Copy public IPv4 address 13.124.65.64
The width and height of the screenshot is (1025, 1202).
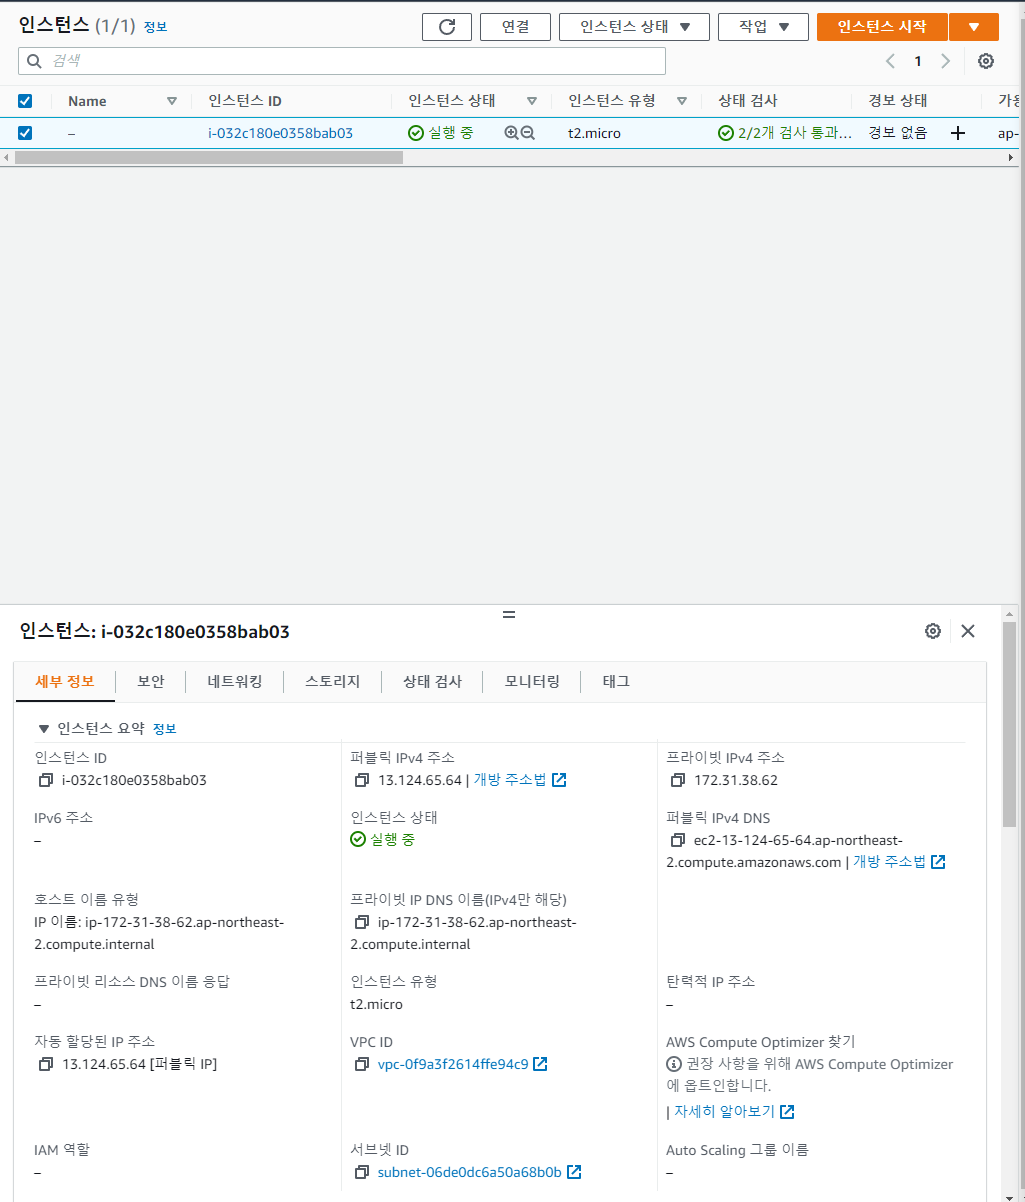pyautogui.click(x=362, y=780)
